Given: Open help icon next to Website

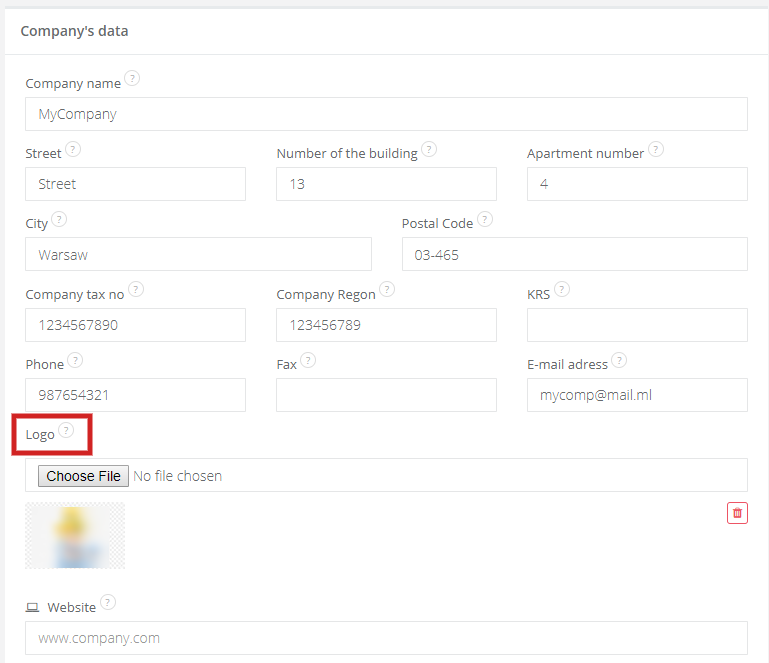Looking at the screenshot, I should [x=107, y=602].
